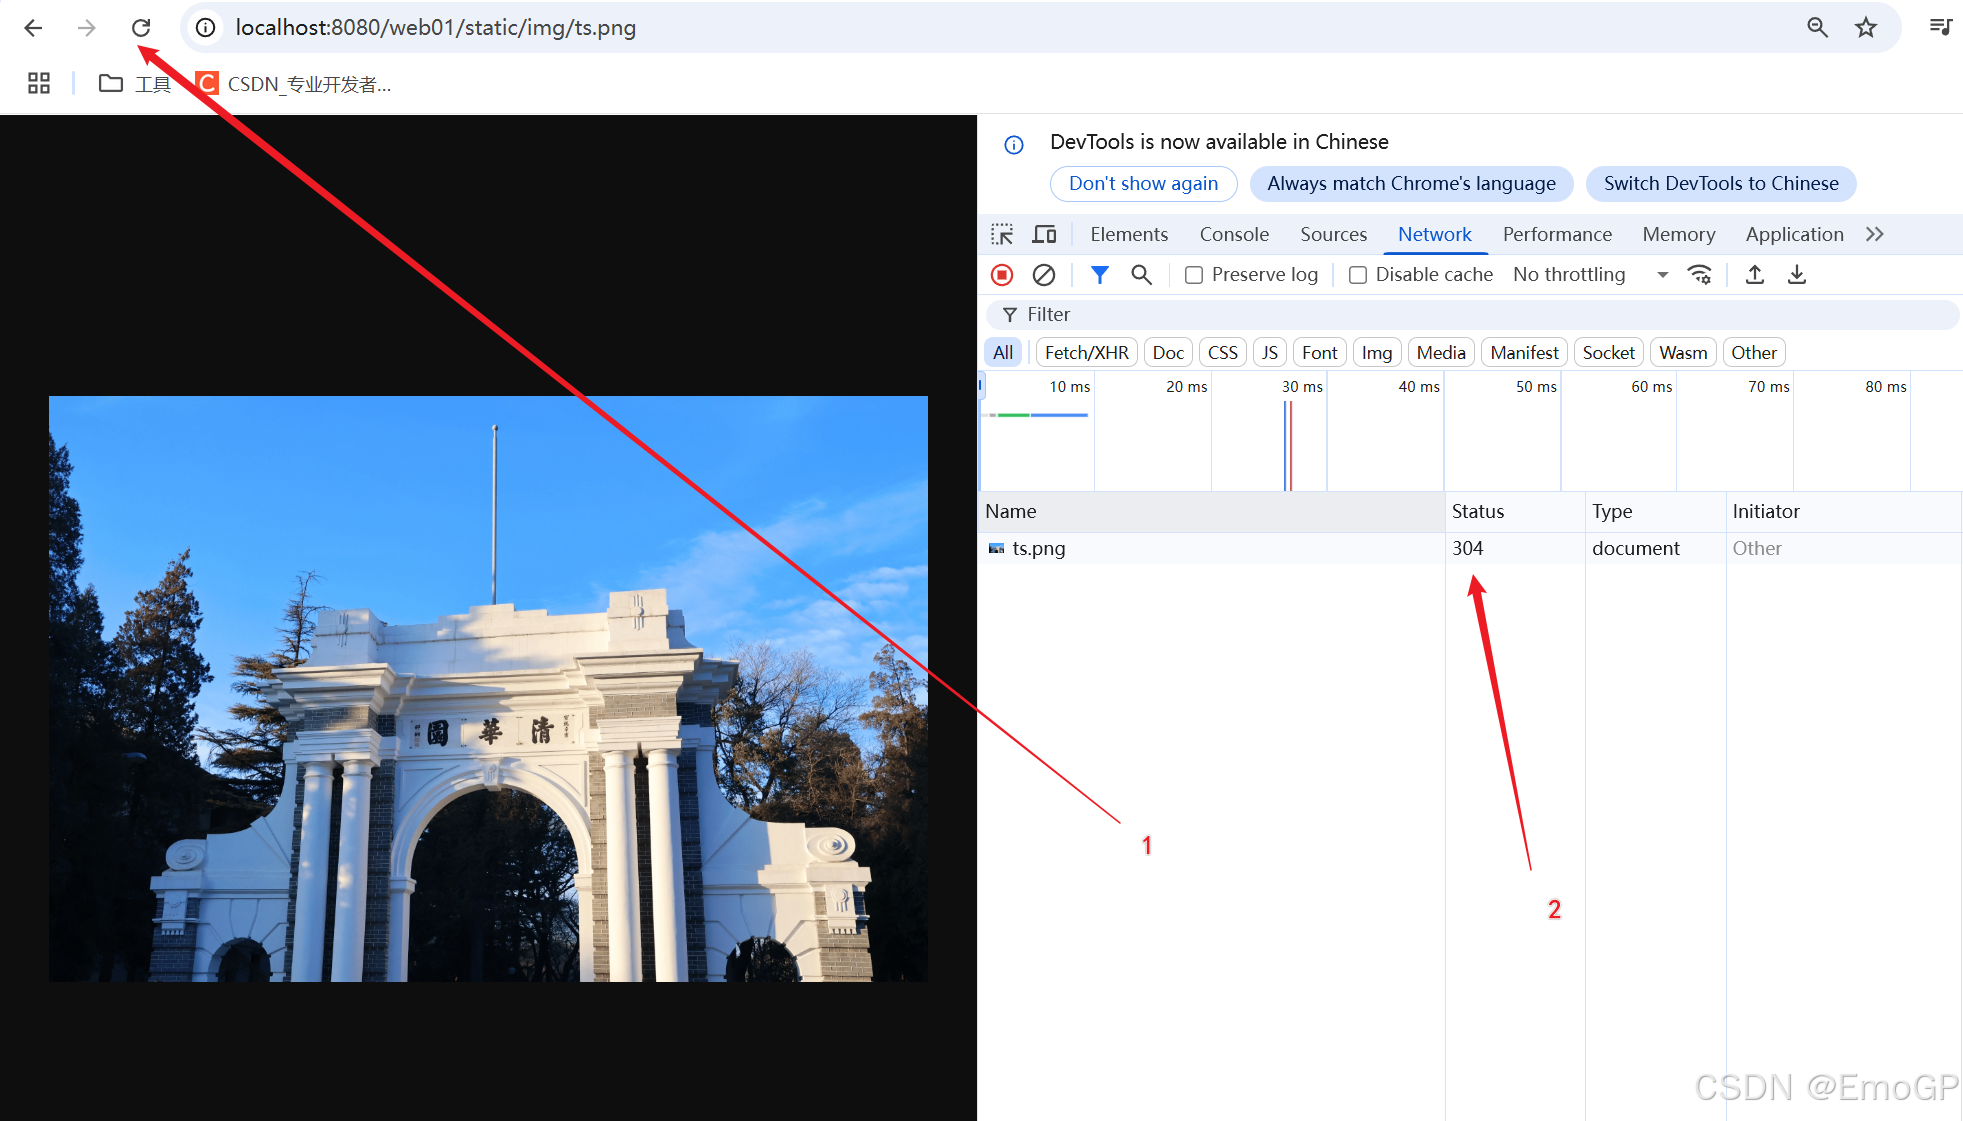
Task: Open the Performance tab
Action: click(1557, 234)
